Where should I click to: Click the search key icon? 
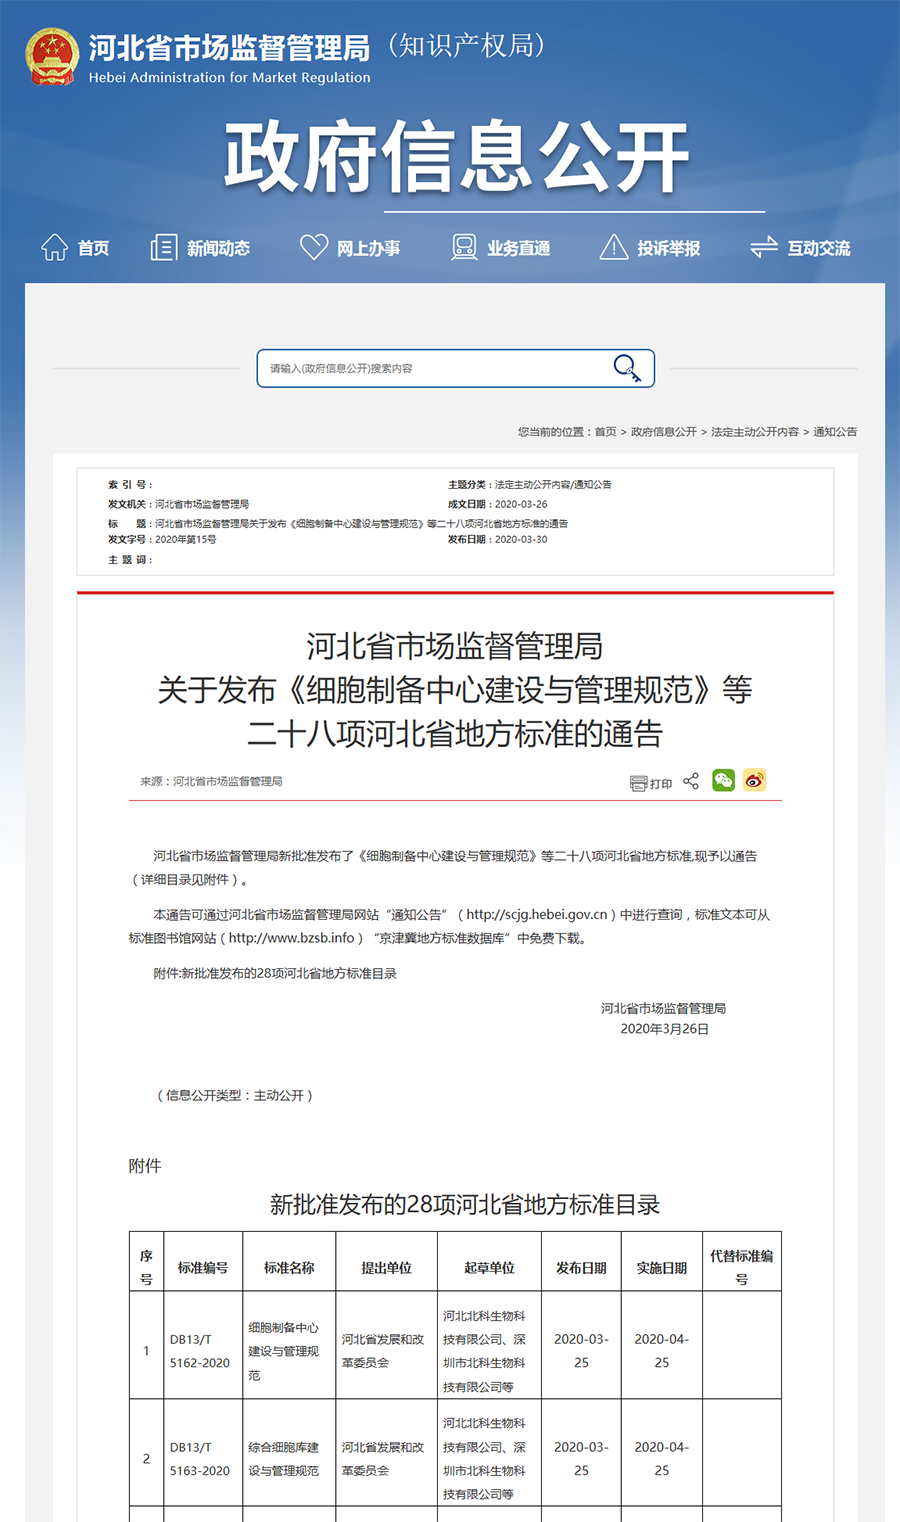(627, 368)
